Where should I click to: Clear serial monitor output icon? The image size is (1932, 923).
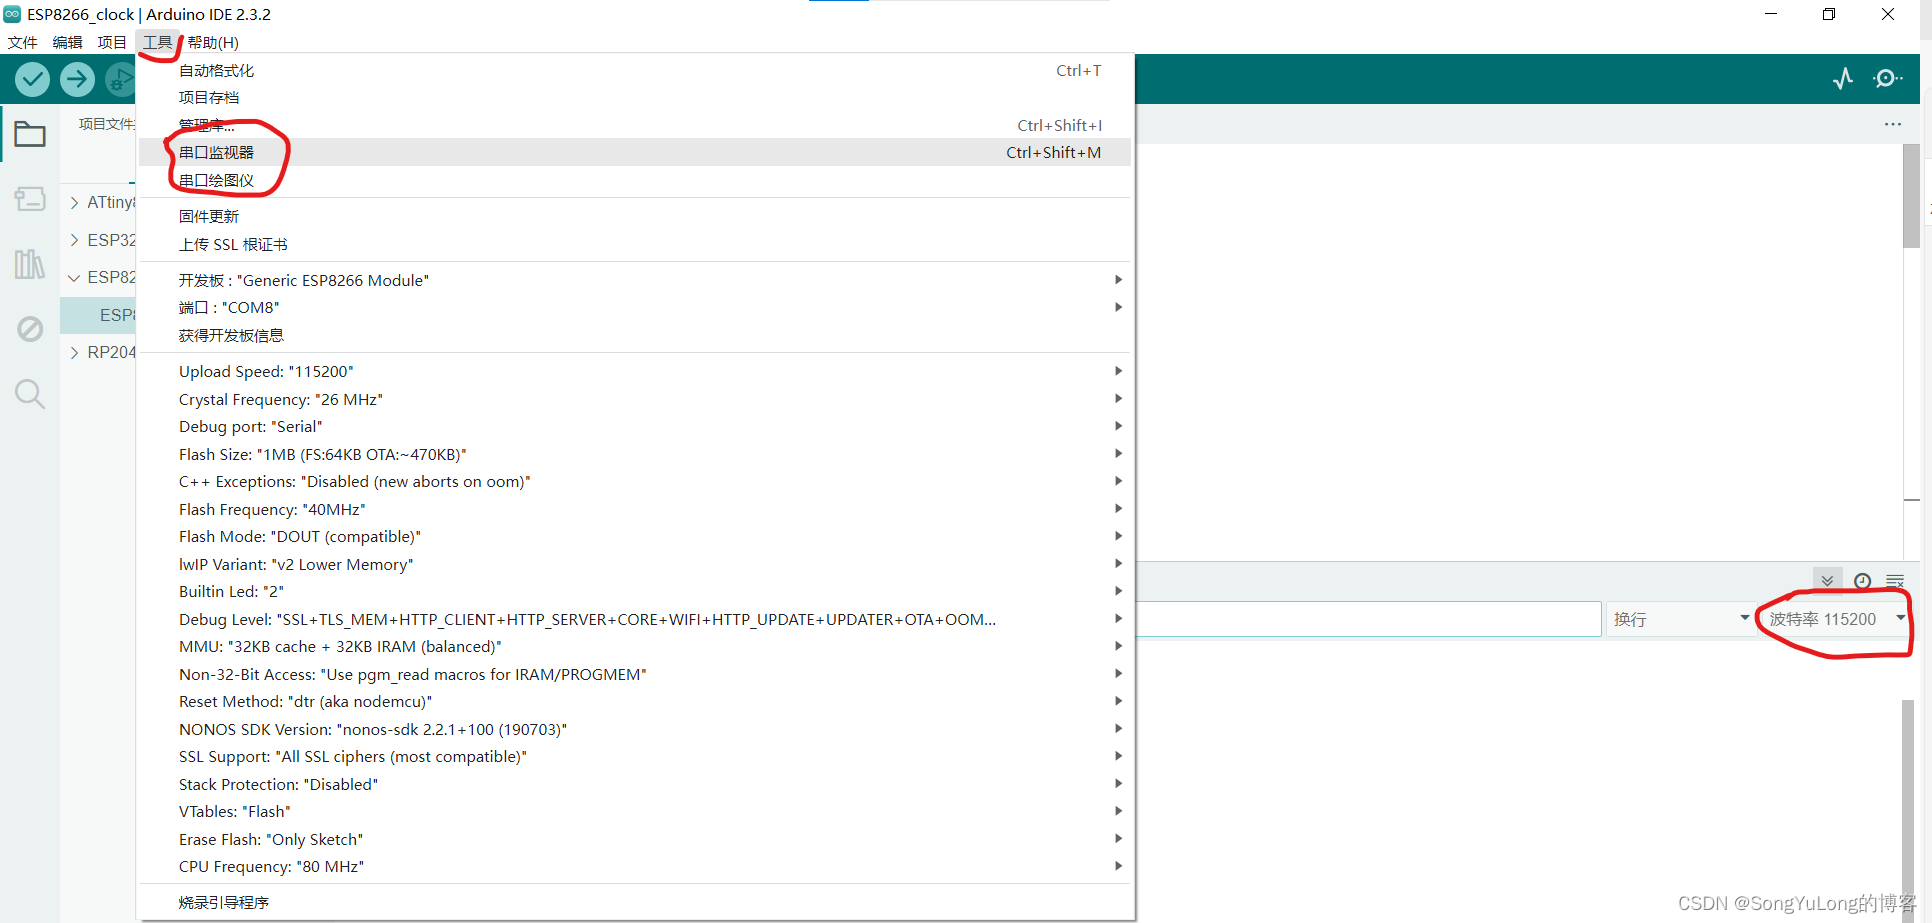[x=1895, y=581]
